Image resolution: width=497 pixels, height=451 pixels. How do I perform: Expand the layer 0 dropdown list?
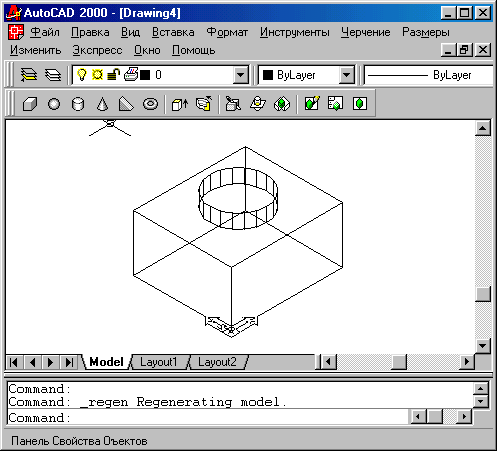coord(241,75)
